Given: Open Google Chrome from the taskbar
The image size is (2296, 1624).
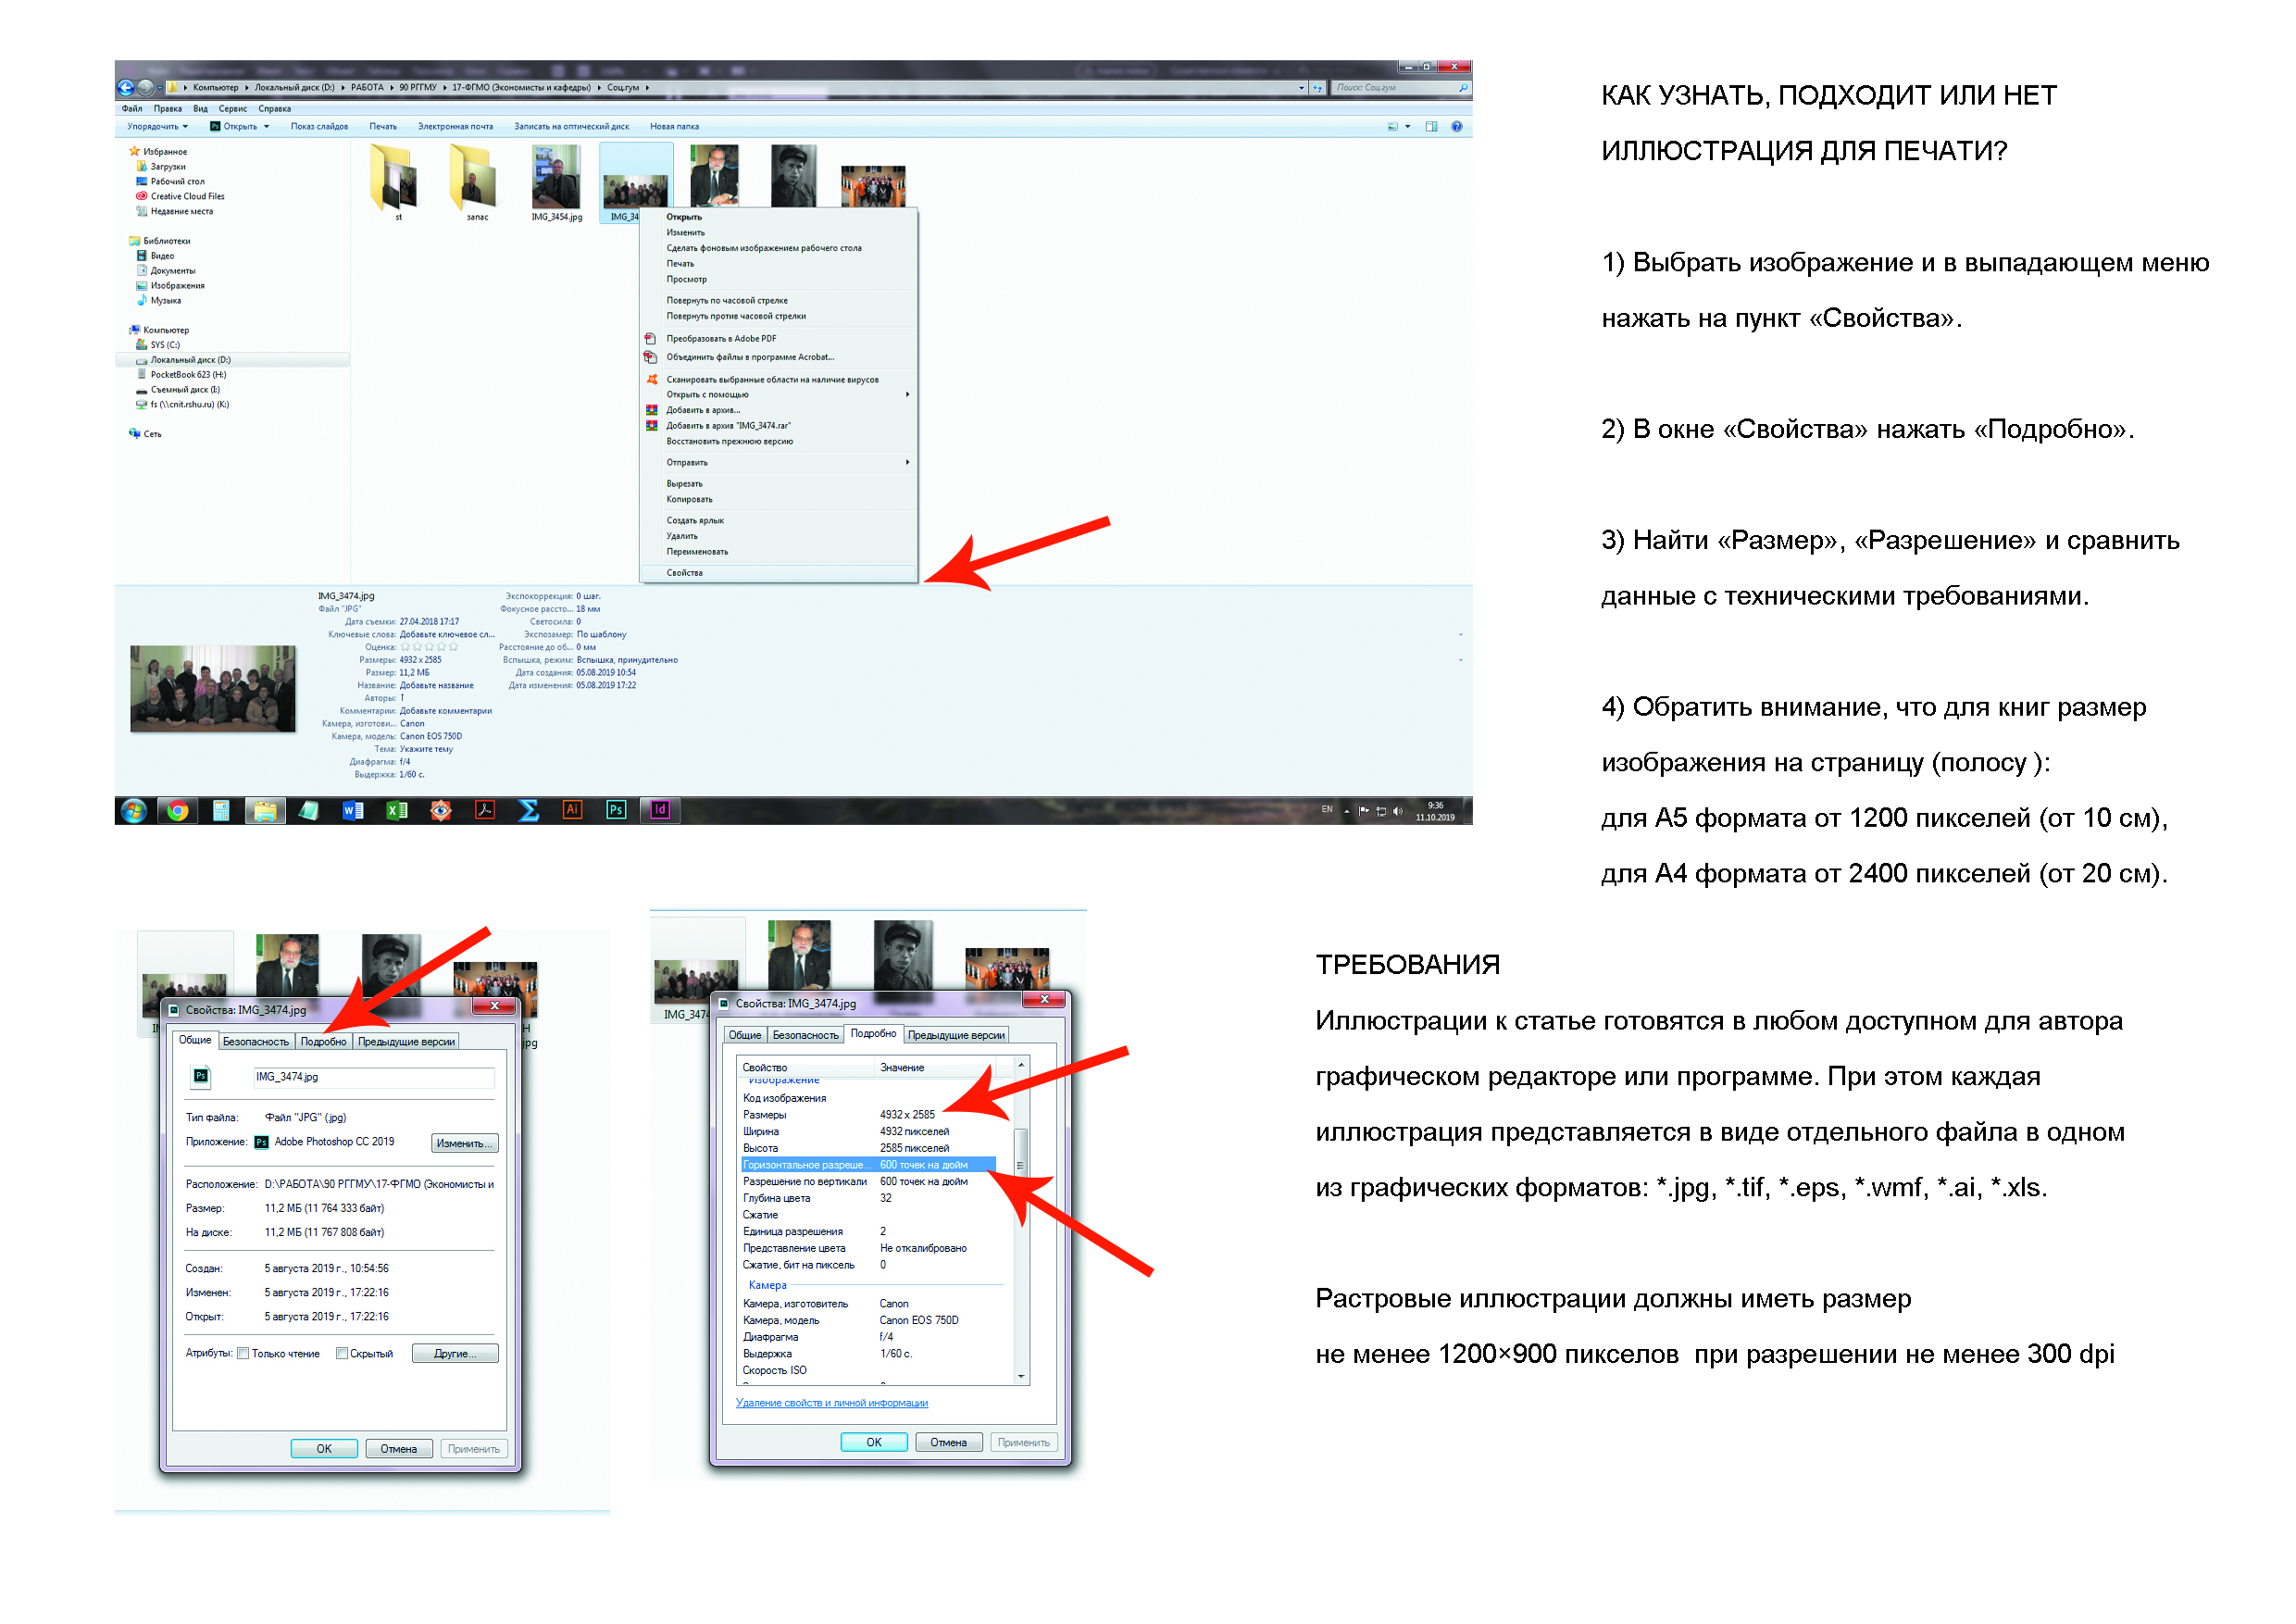Looking at the screenshot, I should point(178,810).
